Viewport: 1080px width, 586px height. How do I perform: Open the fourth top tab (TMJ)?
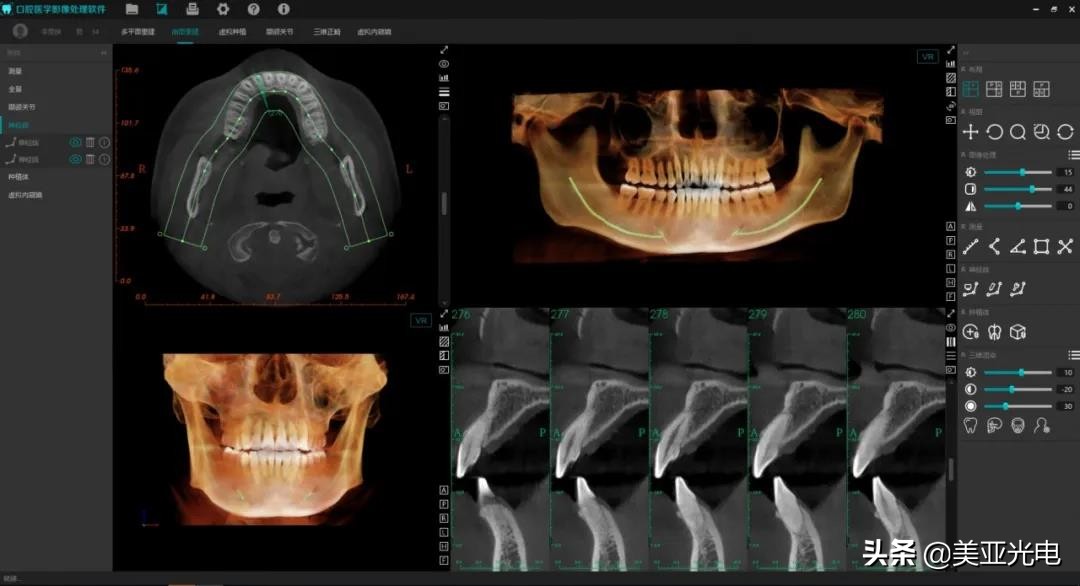coord(280,32)
